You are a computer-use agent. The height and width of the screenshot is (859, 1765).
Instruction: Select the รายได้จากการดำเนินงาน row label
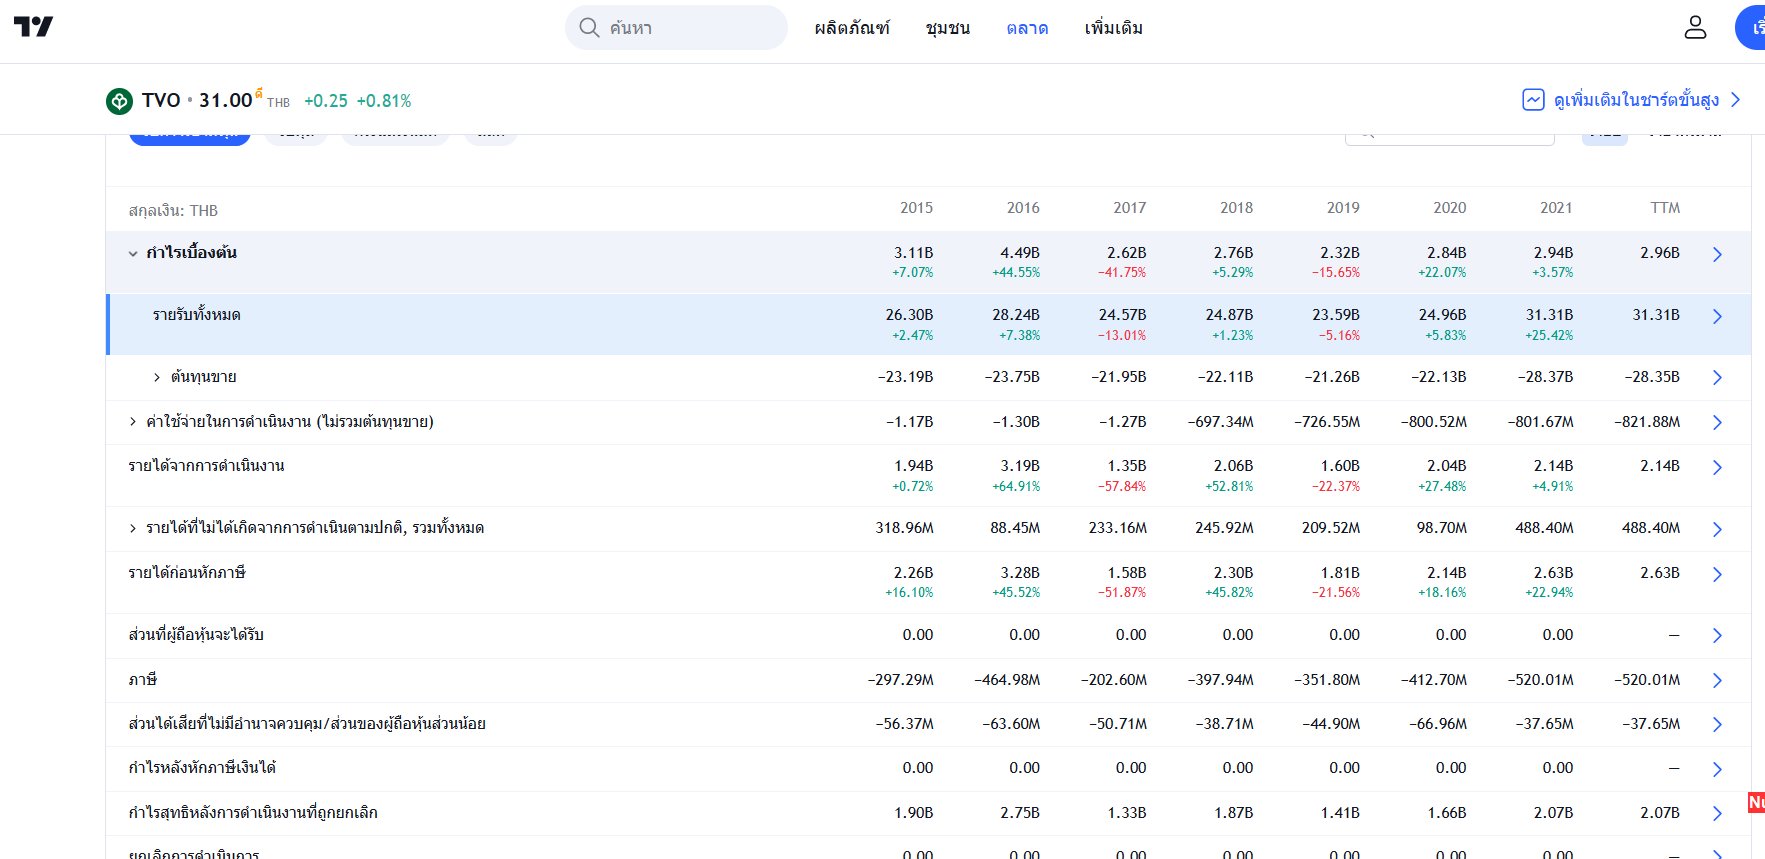tap(206, 466)
